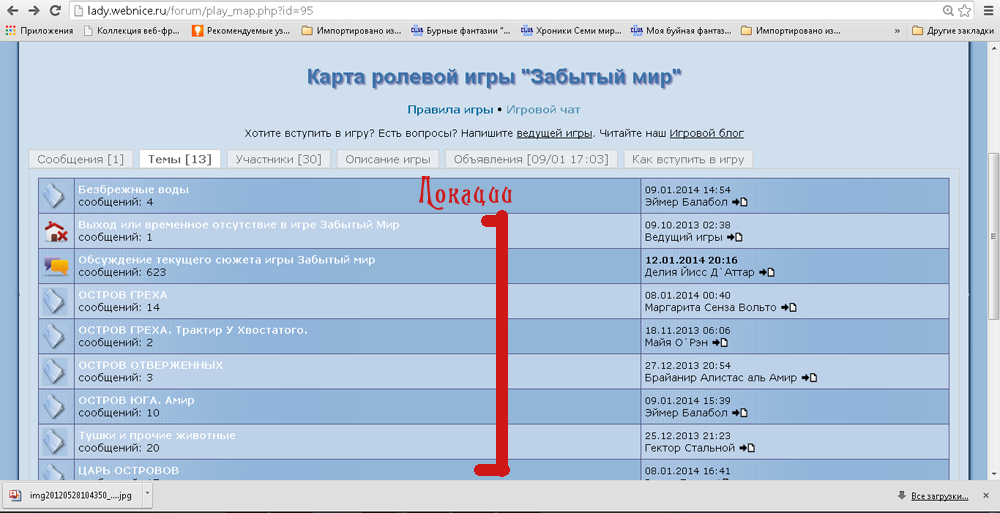1000x513 pixels.
Task: Open topic Тушки и прочие животные
Action: [157, 435]
